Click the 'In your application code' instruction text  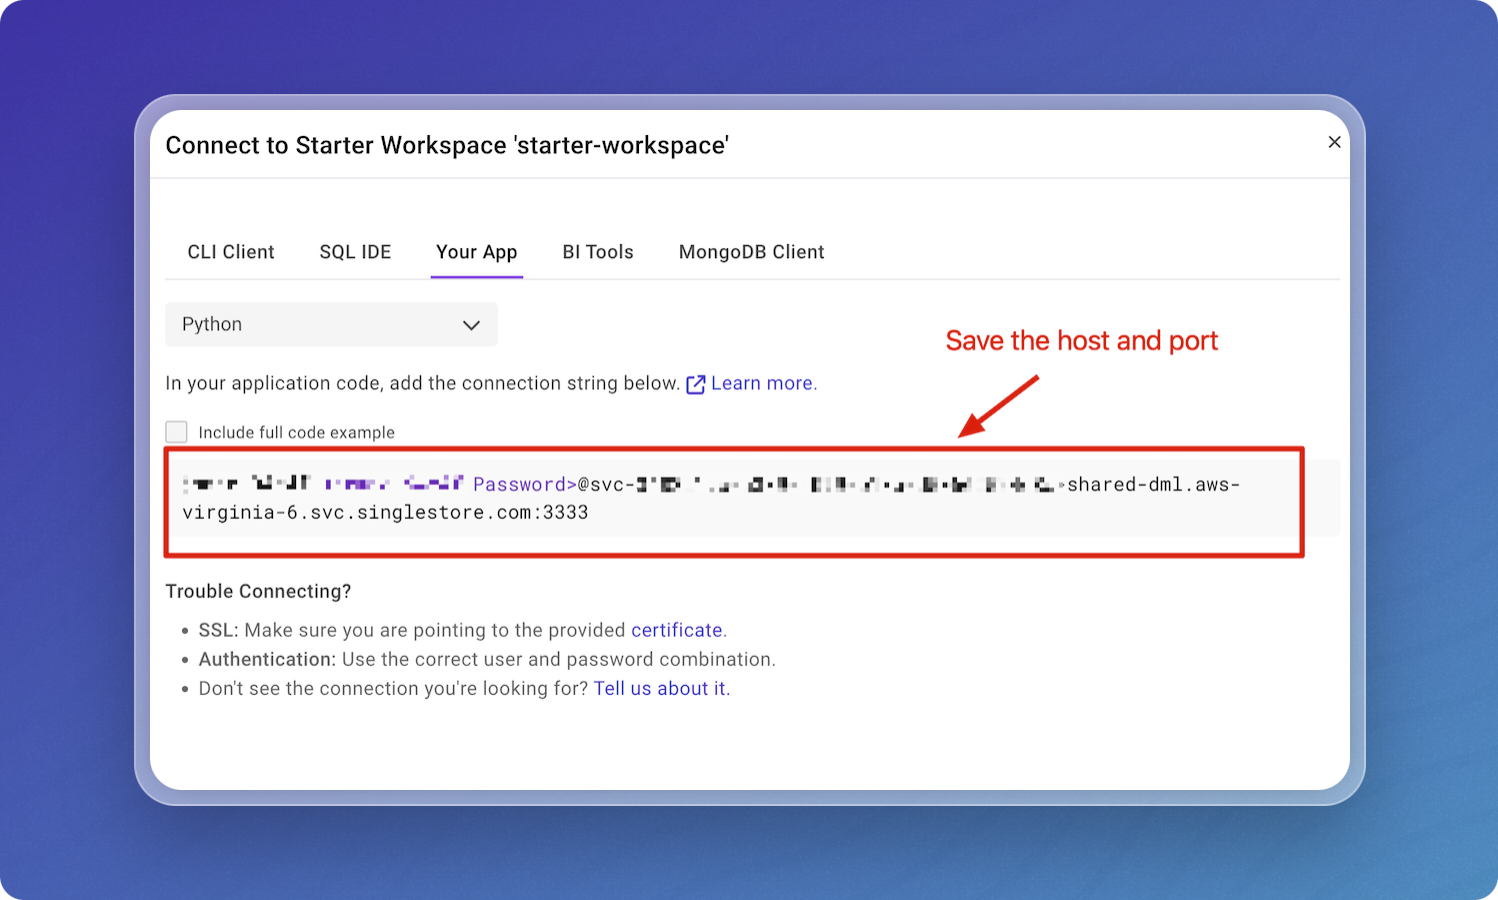(423, 383)
